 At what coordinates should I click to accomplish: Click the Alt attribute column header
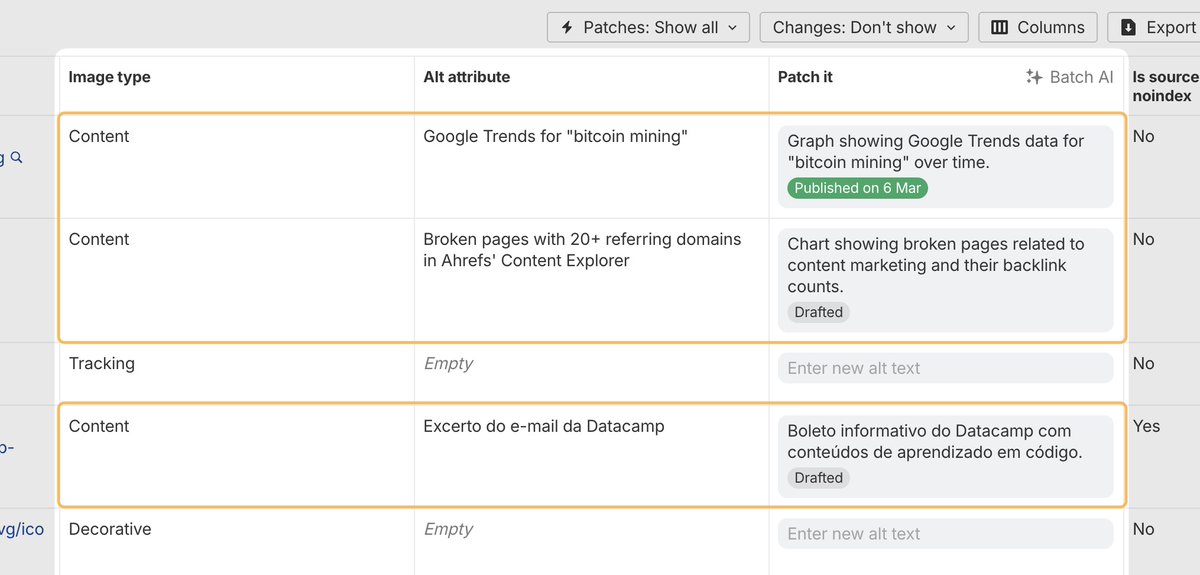[x=467, y=77]
